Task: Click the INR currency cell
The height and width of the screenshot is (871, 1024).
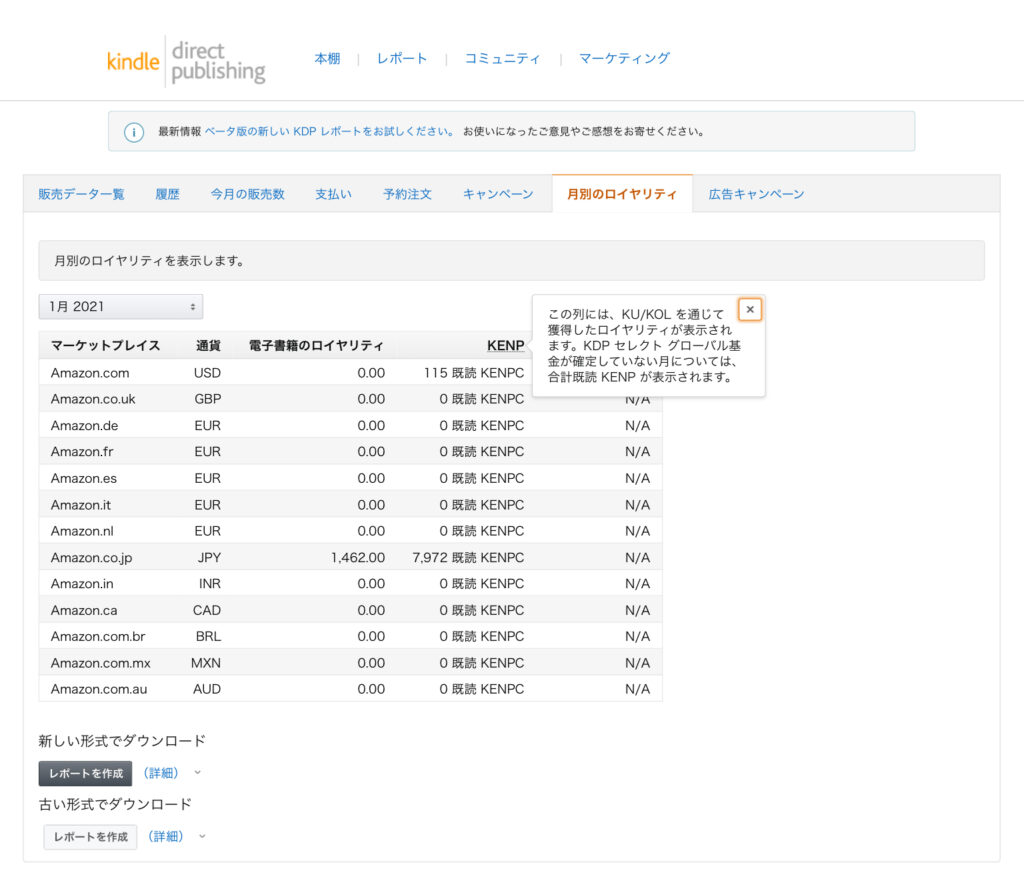Action: point(210,584)
